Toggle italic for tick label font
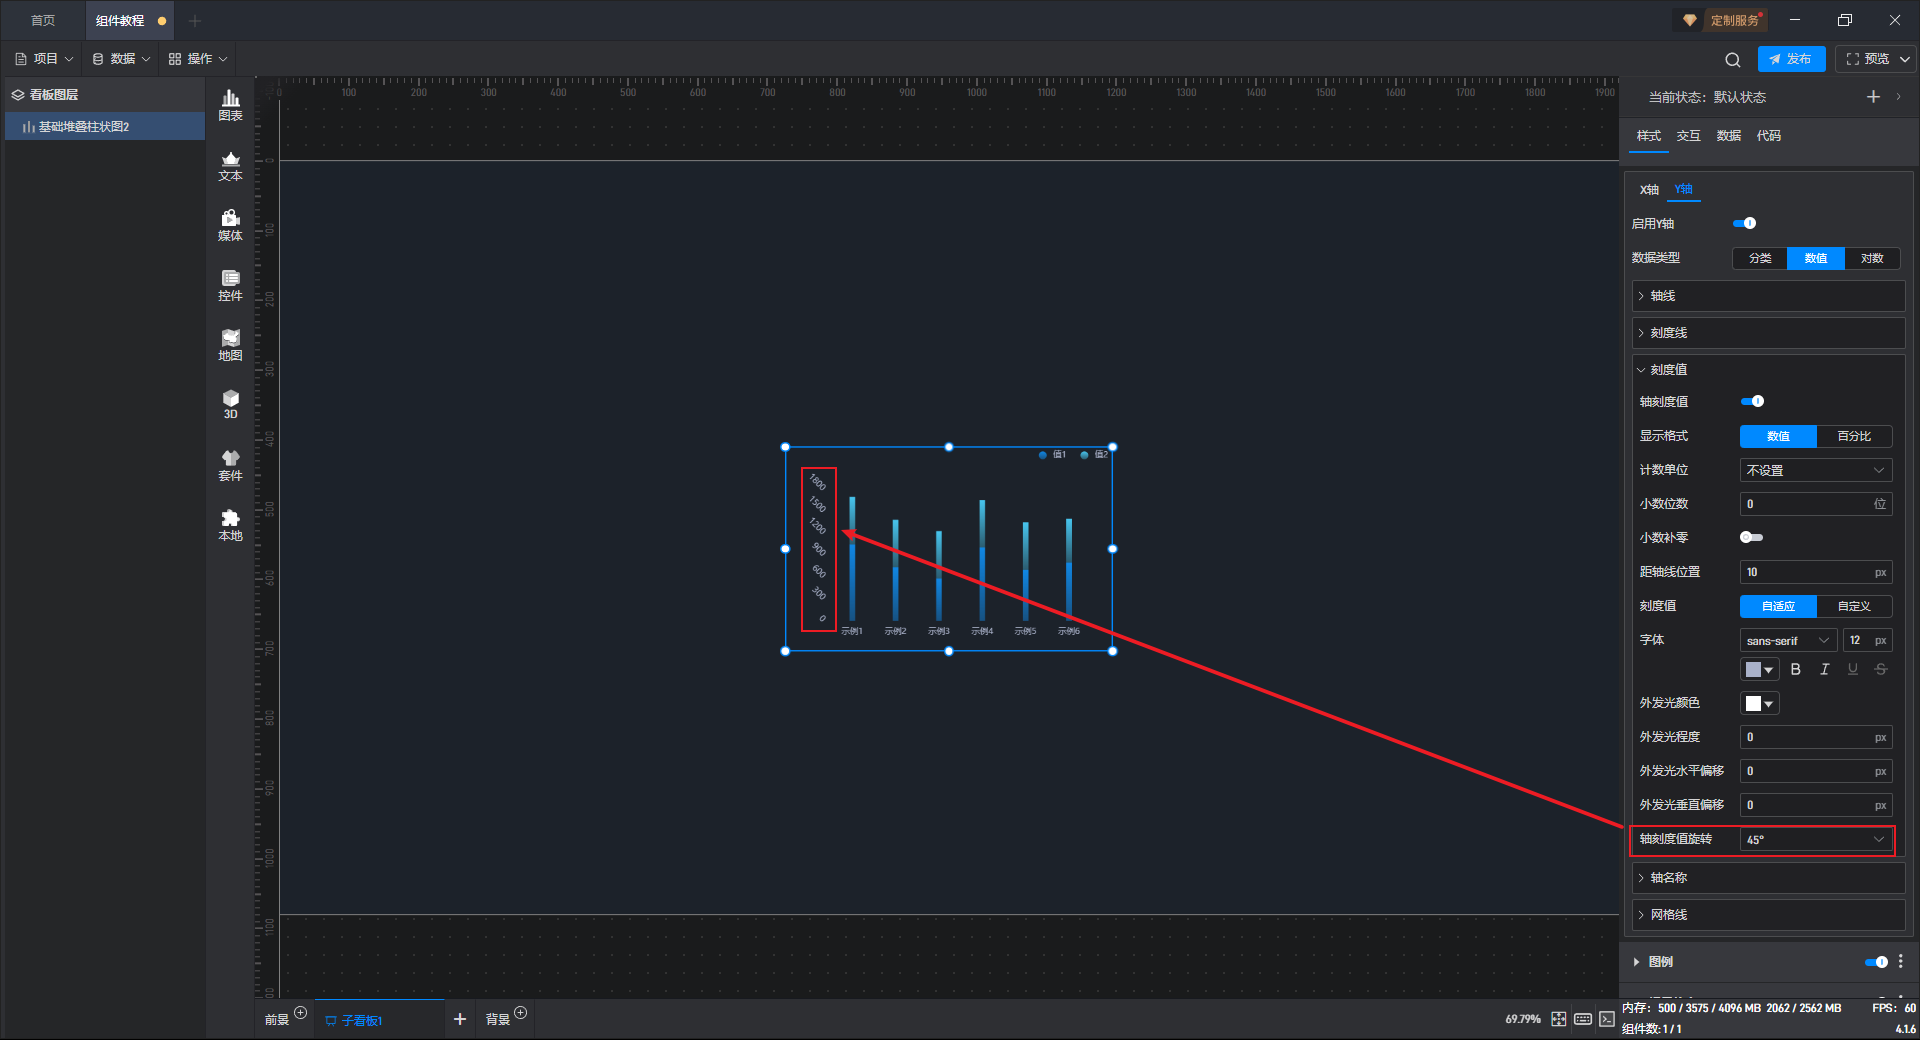The width and height of the screenshot is (1920, 1040). [1825, 669]
